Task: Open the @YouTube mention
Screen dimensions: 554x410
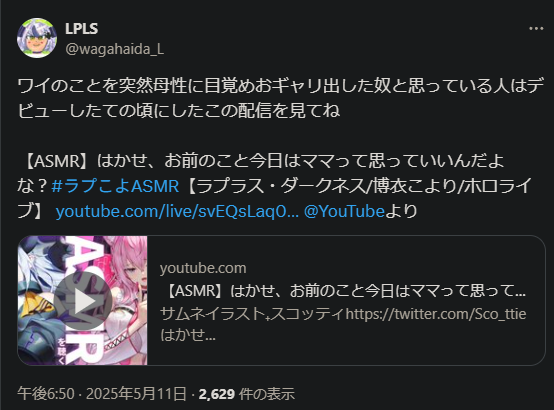Action: (344, 211)
